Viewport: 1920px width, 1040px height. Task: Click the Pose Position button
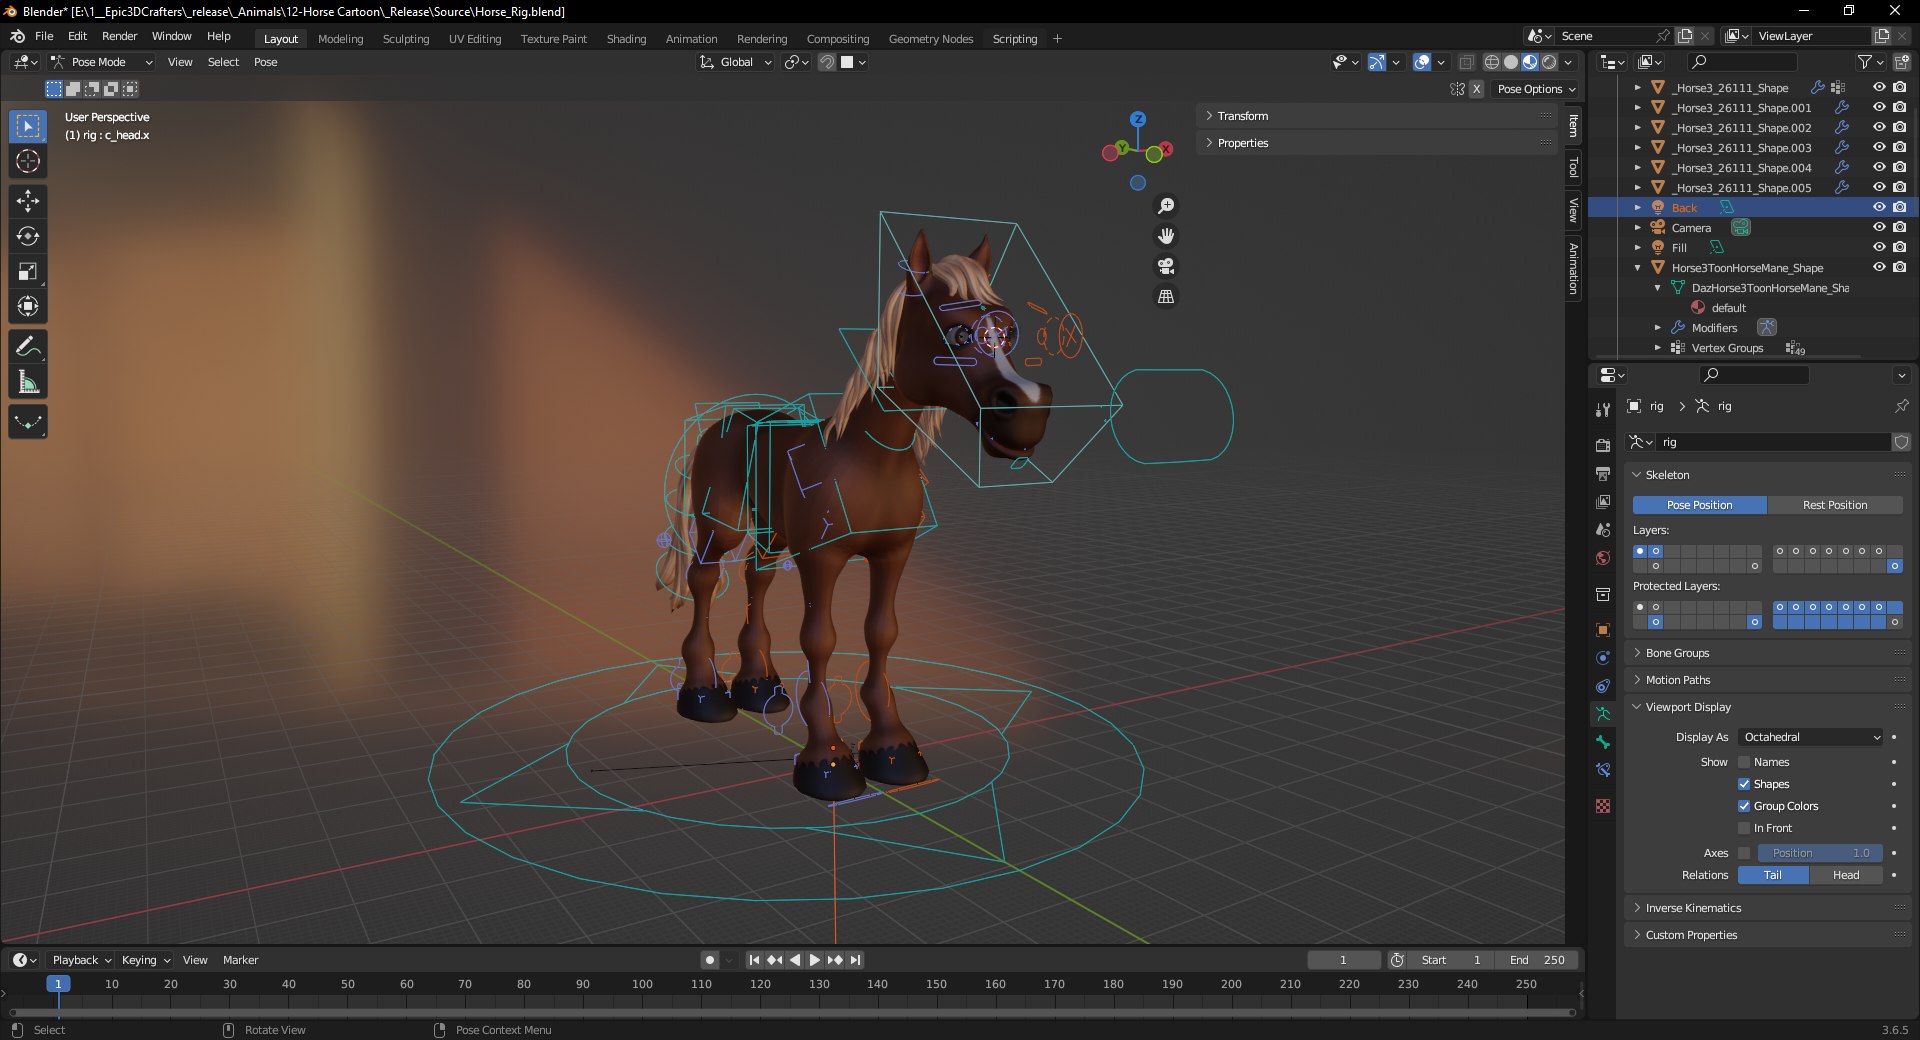1699,505
